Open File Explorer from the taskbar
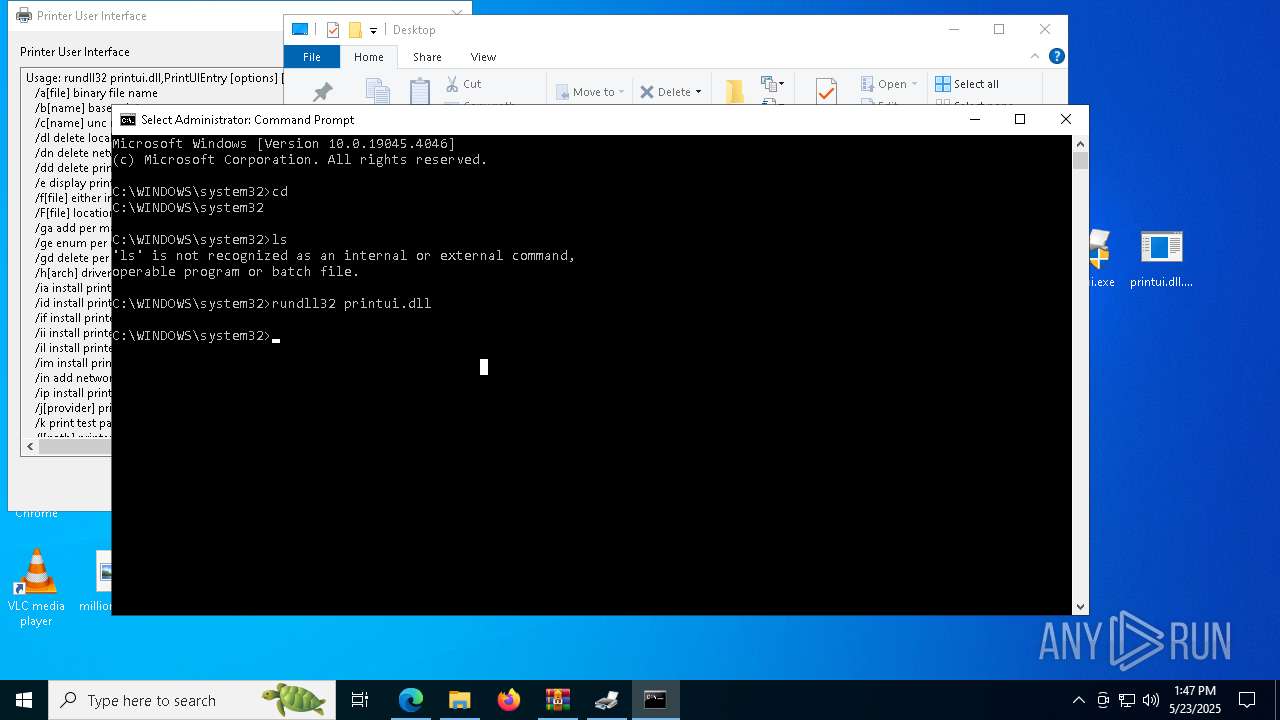 [x=459, y=700]
